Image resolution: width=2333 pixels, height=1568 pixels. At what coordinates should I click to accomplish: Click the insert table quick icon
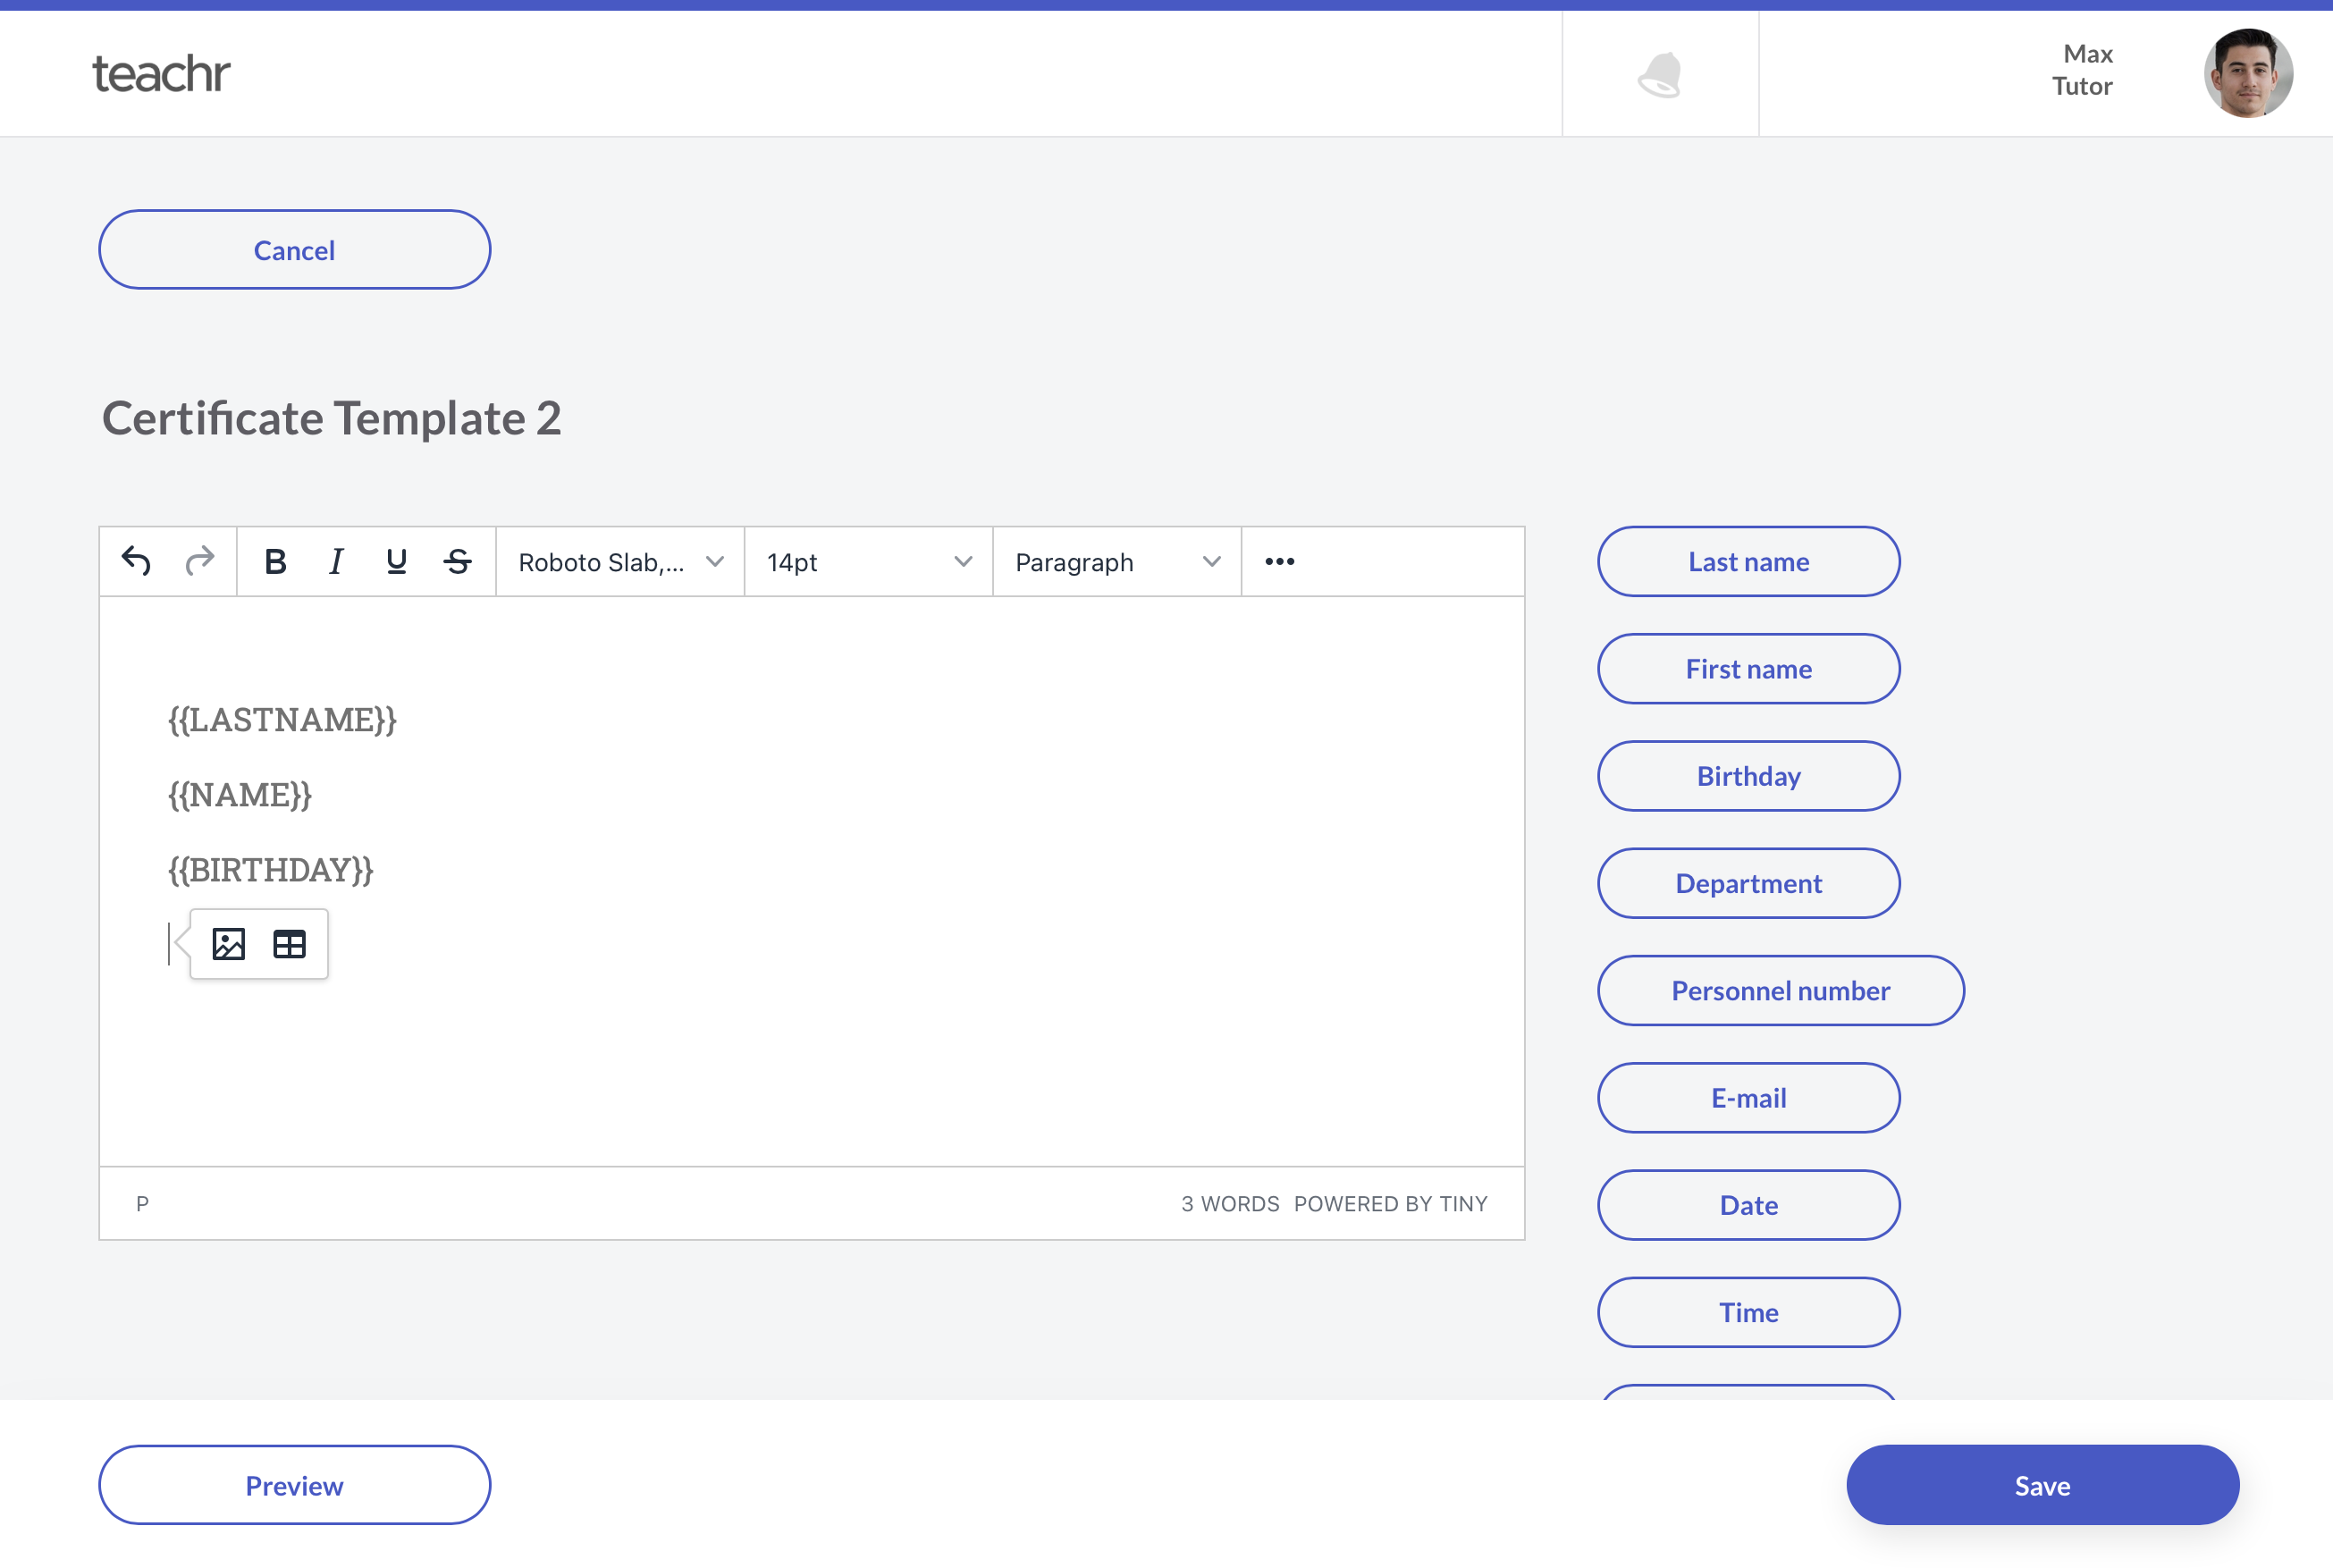tap(289, 943)
